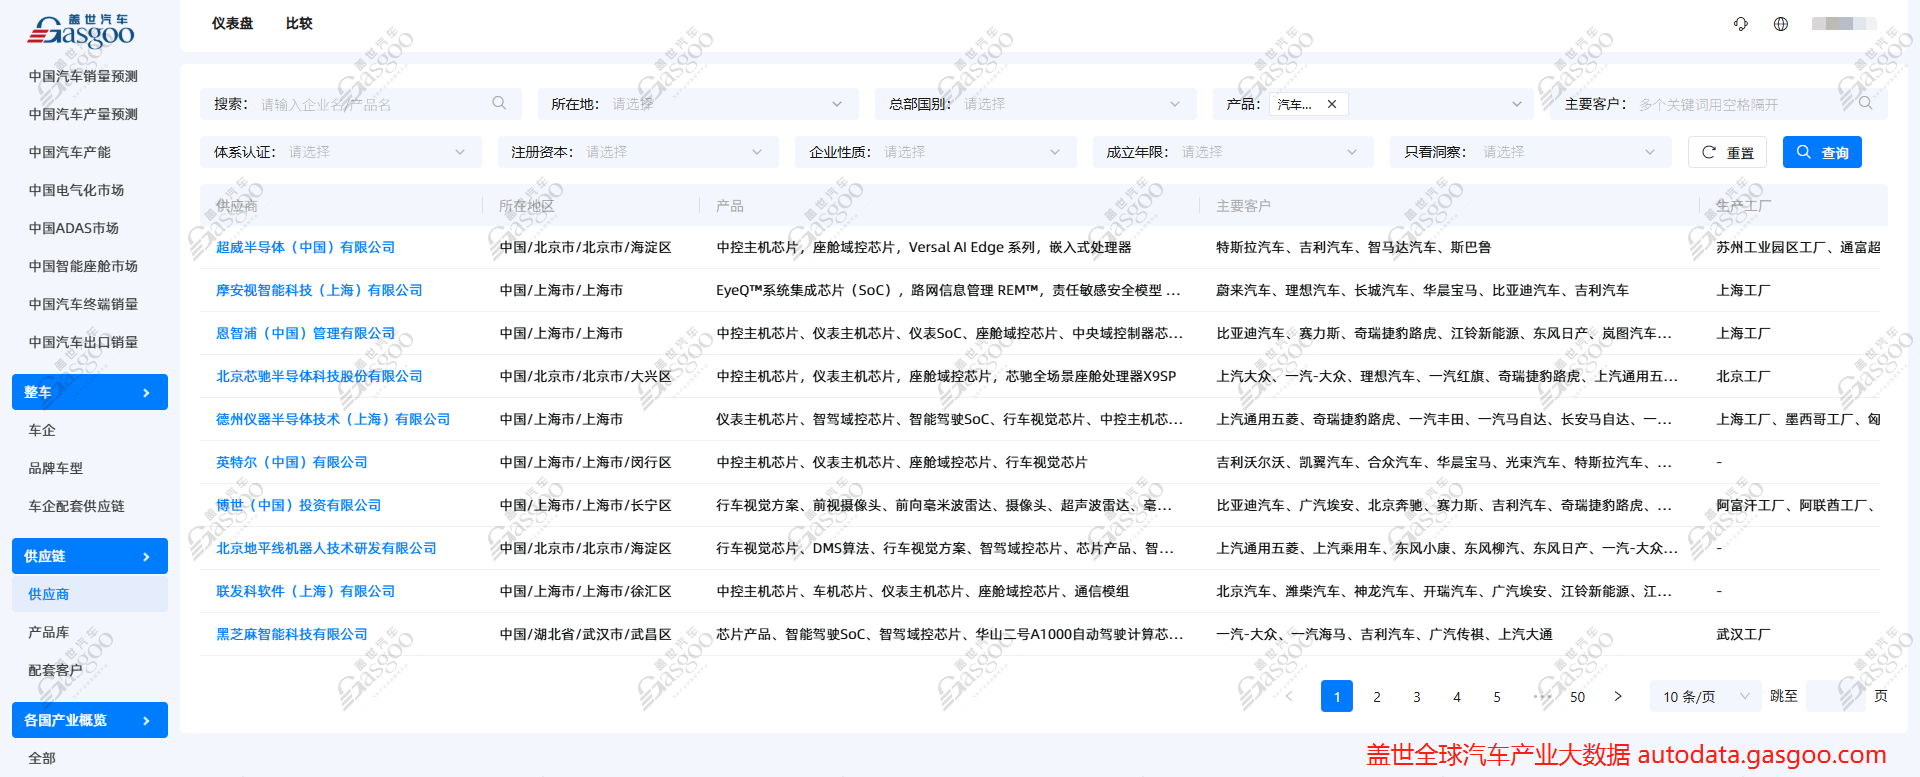Screen dimensions: 1920x777
Task: Open 车企 in sidebar
Action: (42, 430)
